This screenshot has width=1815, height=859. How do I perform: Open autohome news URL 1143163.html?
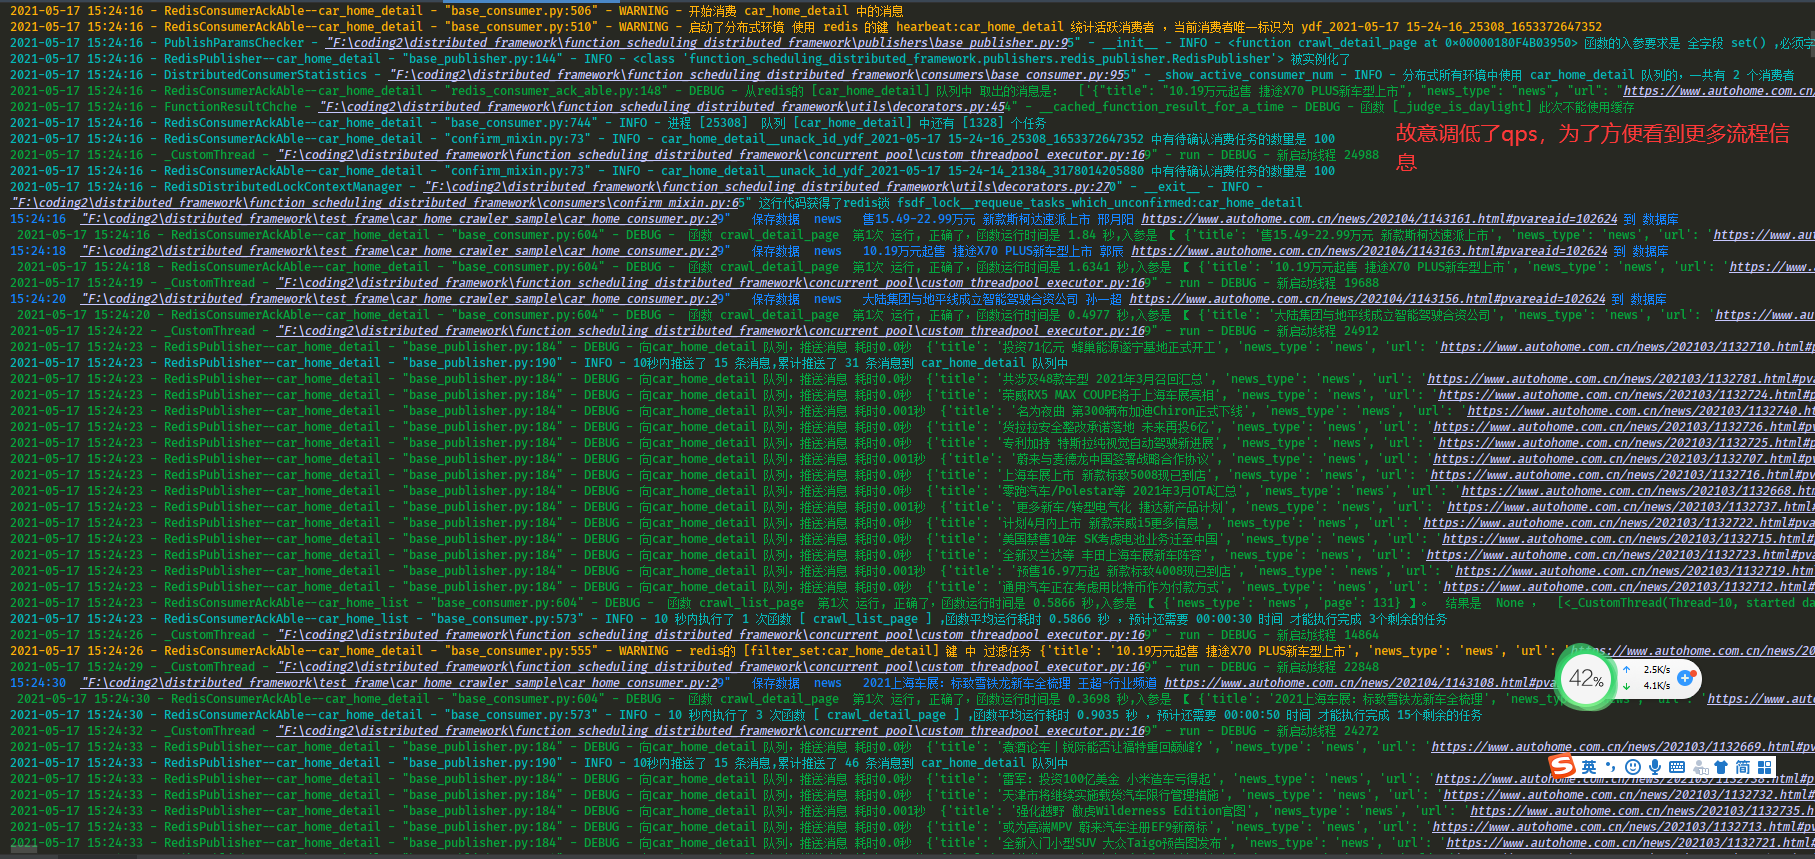1370,251
